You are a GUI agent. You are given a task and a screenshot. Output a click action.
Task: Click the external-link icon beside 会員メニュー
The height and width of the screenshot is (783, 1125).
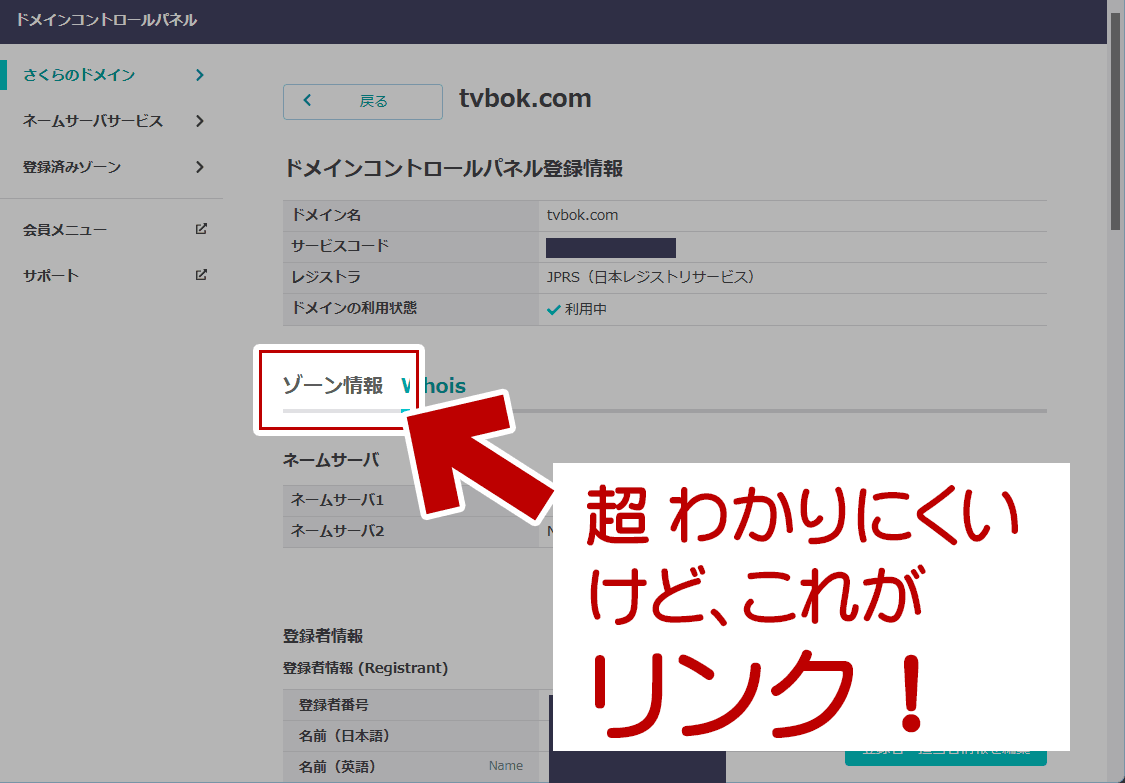point(202,229)
